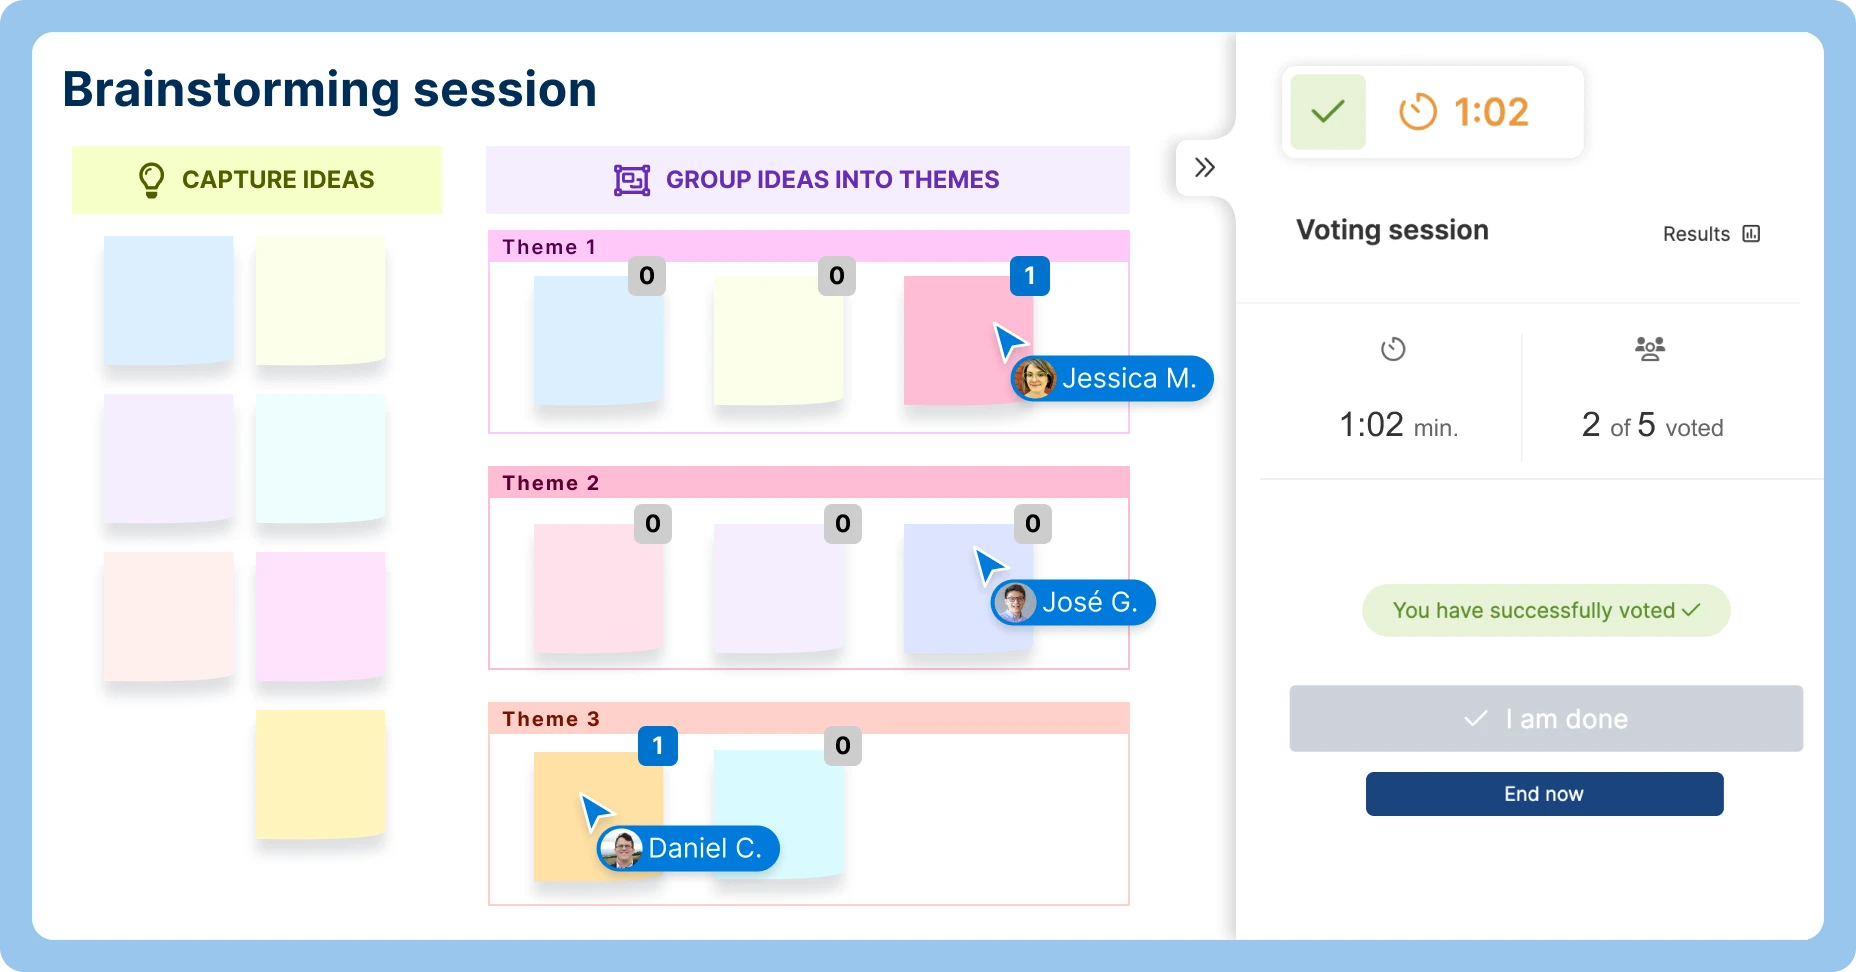
Task: Click José G.'s avatar on cursor label
Action: click(x=1015, y=603)
